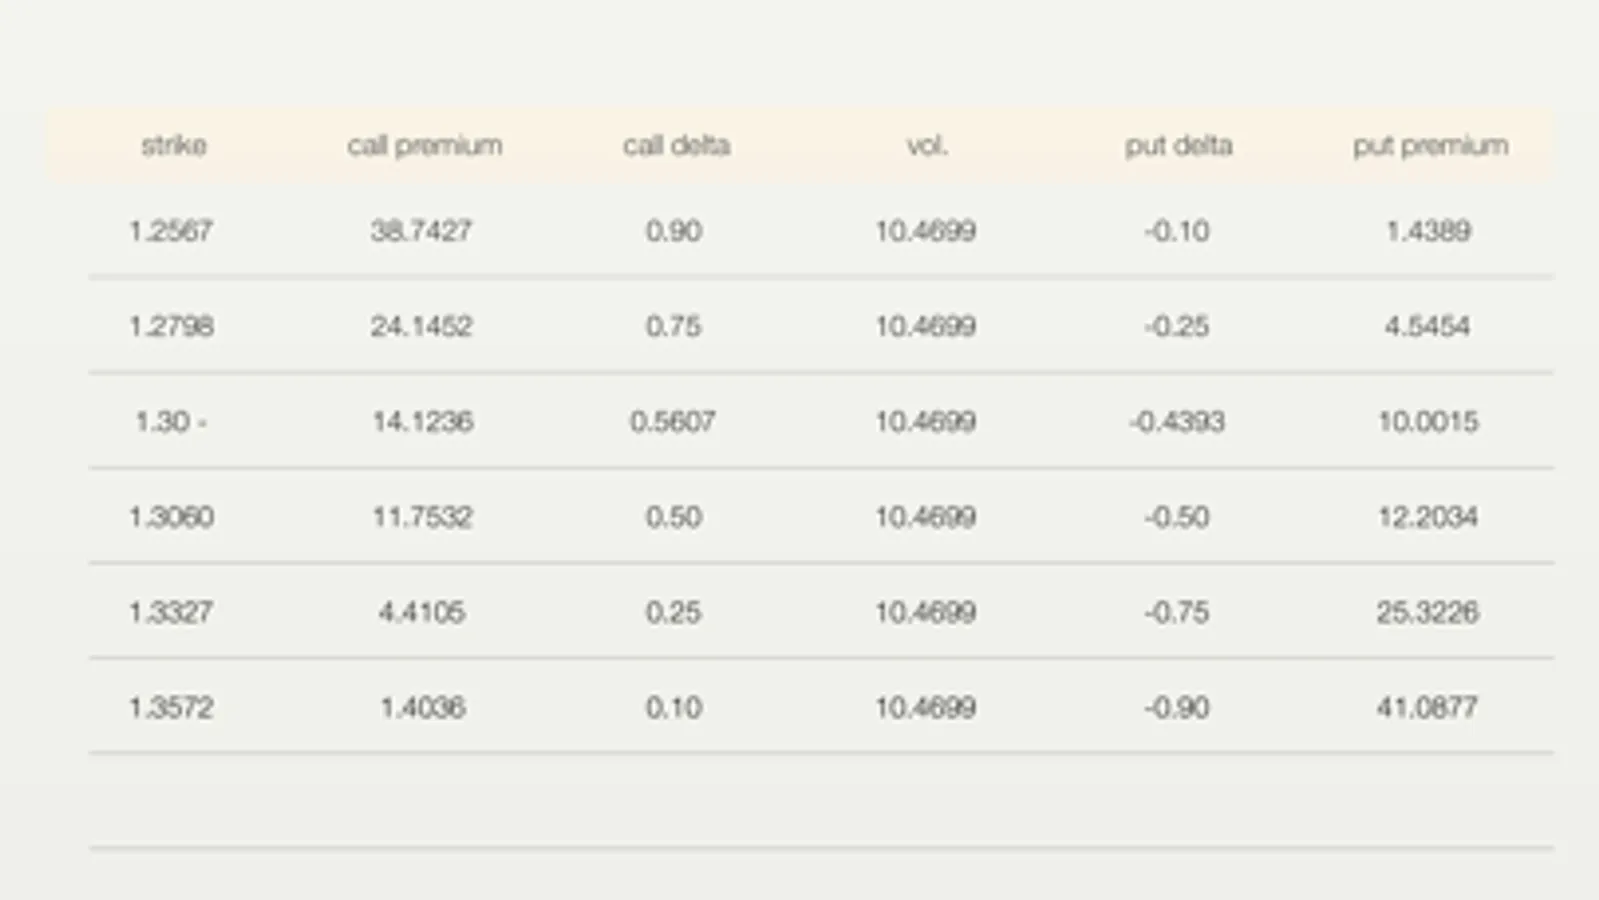Click the "put delta" column header
The image size is (1599, 900).
pos(1178,145)
